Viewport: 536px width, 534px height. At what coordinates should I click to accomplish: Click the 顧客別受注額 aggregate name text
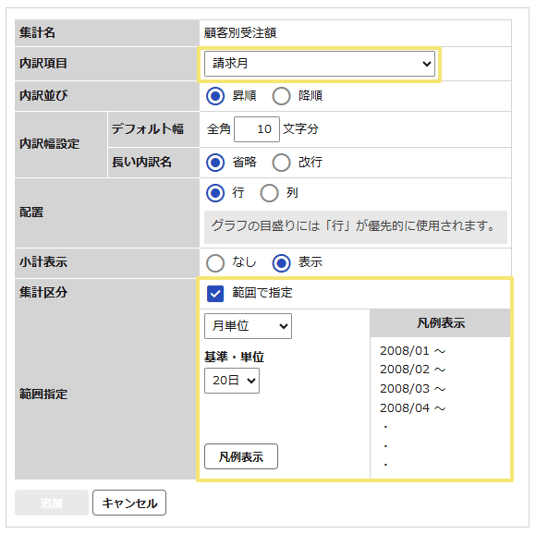tap(240, 33)
